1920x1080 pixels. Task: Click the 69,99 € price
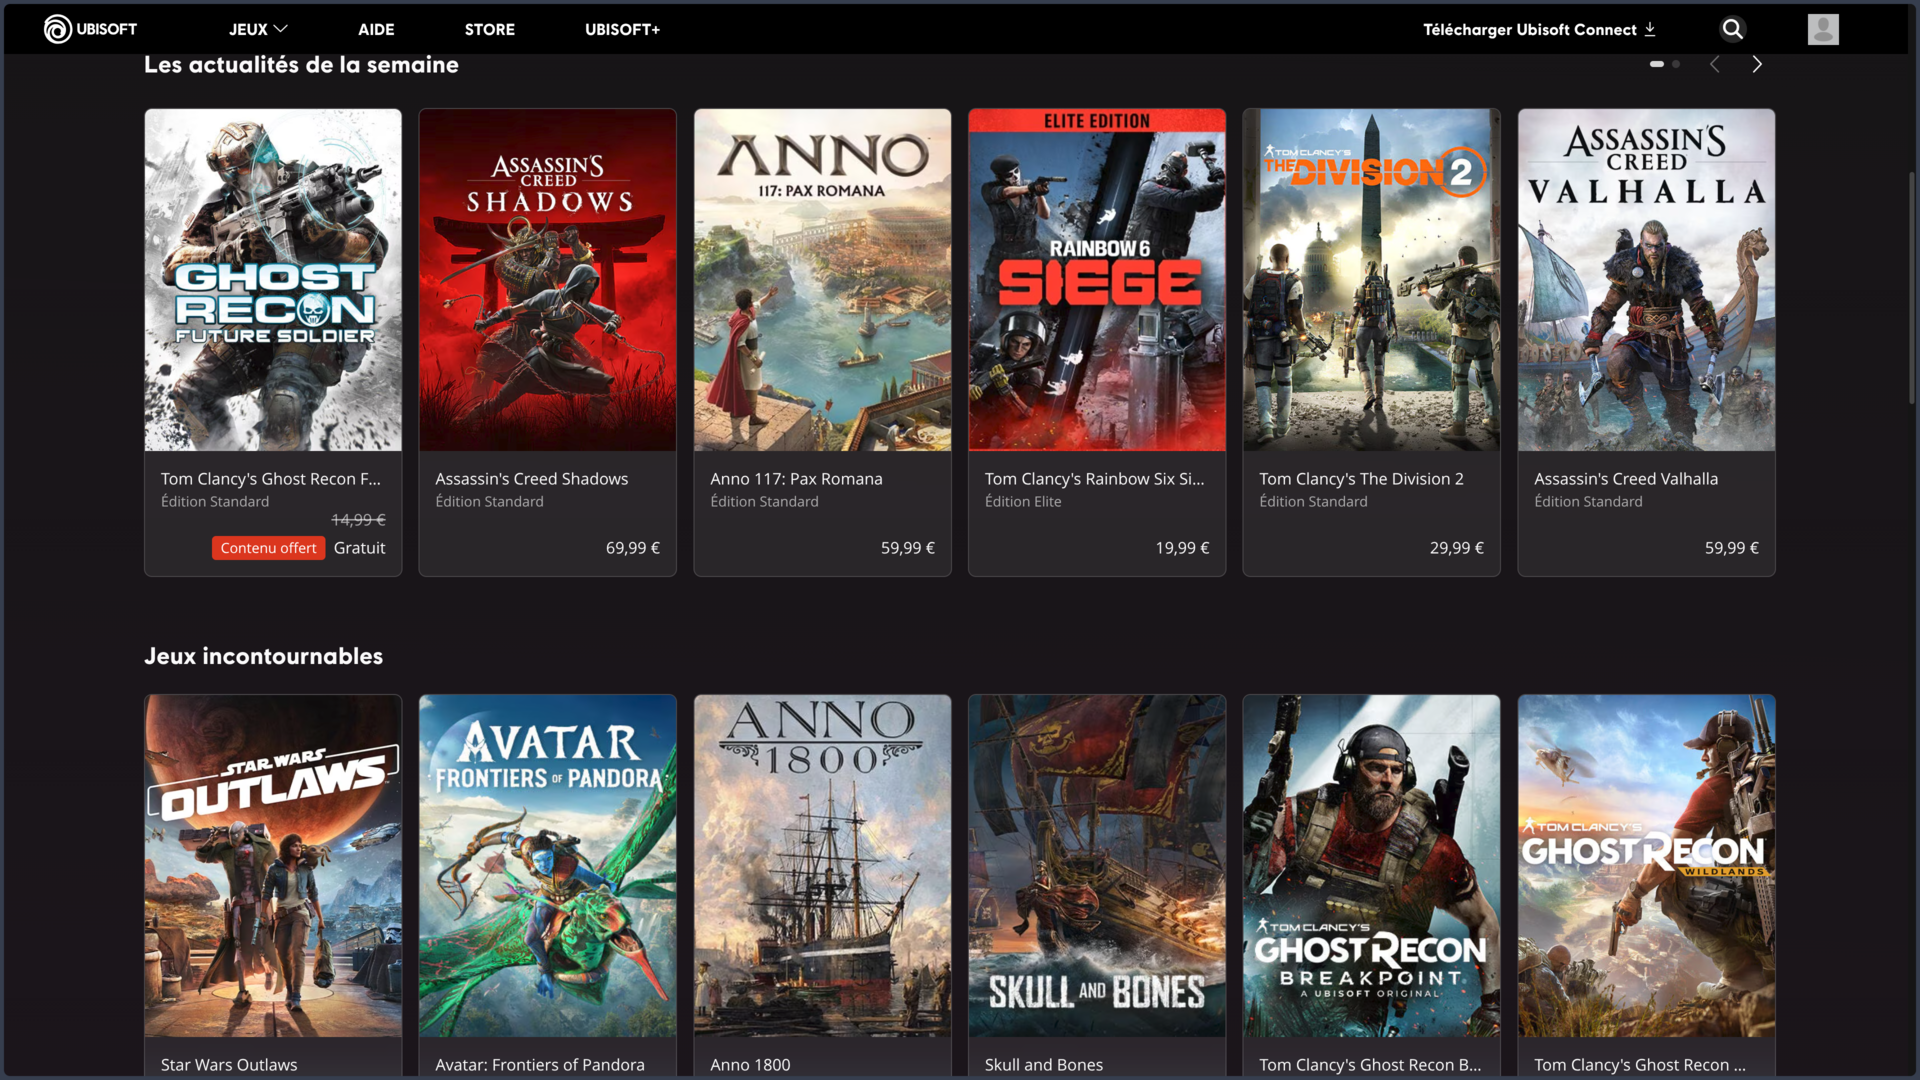pyautogui.click(x=633, y=548)
